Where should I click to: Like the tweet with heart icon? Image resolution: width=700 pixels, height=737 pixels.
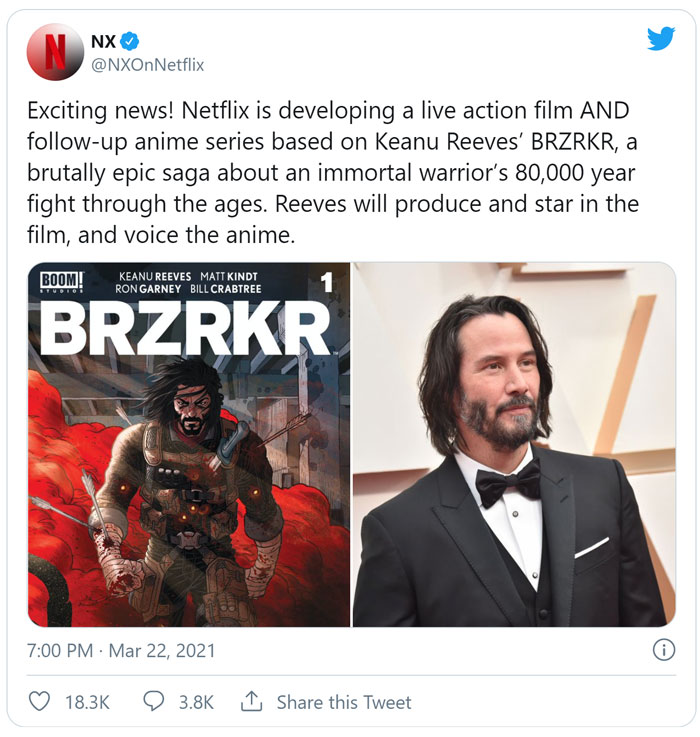tap(39, 701)
